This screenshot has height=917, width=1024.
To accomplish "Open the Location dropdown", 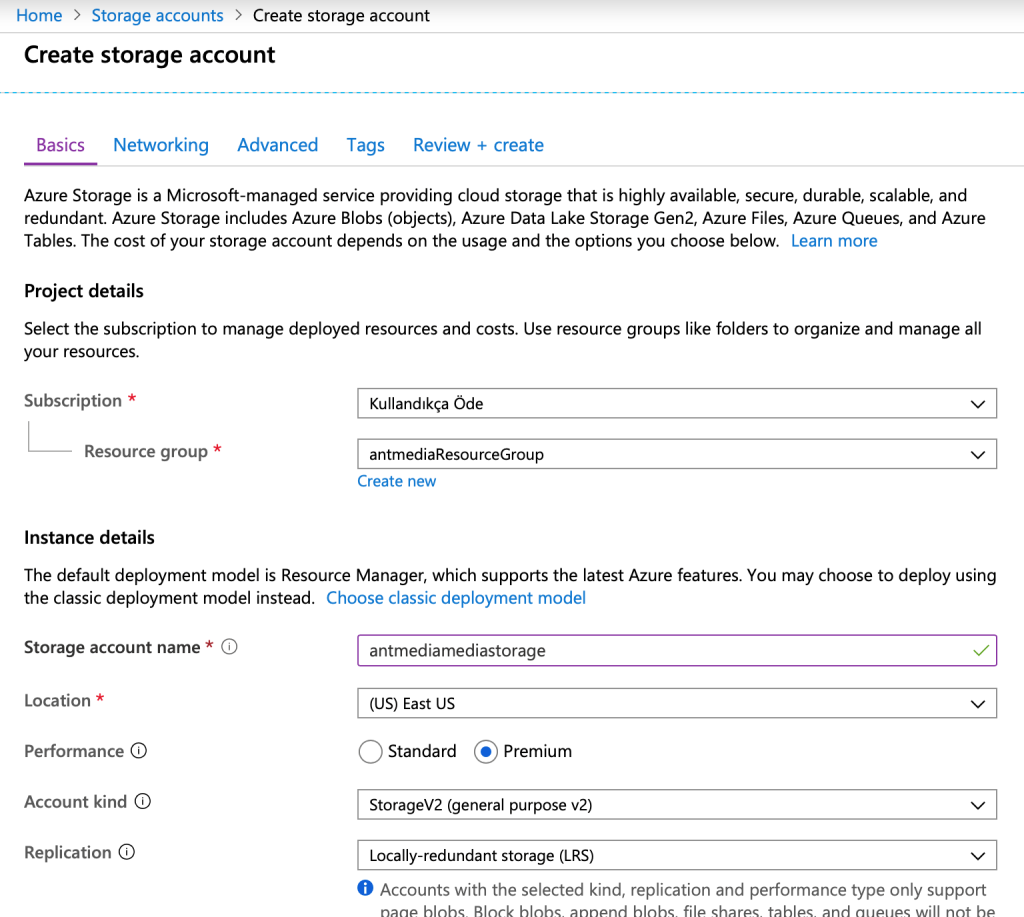I will coord(677,703).
